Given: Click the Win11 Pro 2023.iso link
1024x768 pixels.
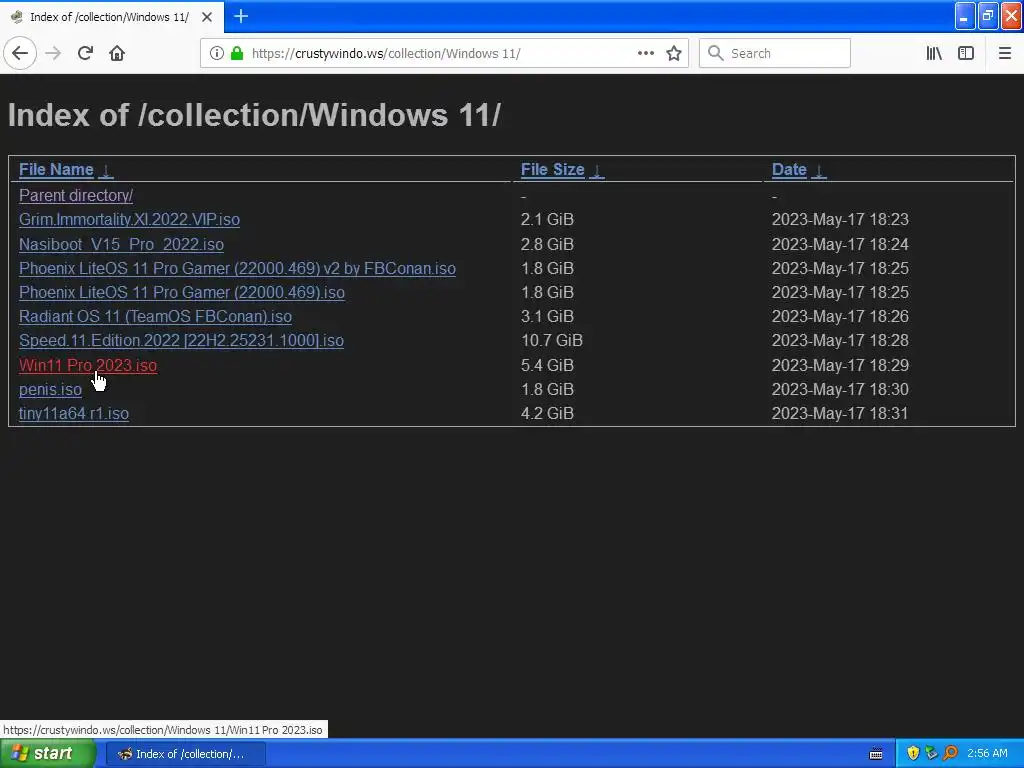Looking at the screenshot, I should coord(88,365).
